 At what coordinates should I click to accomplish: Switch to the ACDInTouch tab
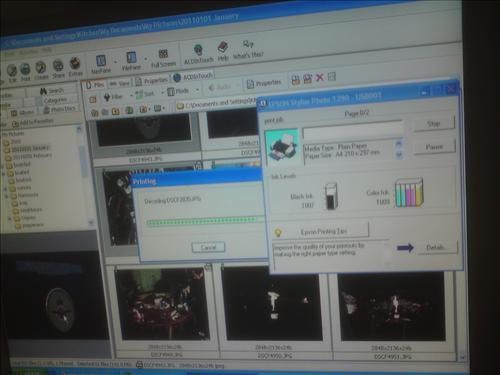coord(193,77)
